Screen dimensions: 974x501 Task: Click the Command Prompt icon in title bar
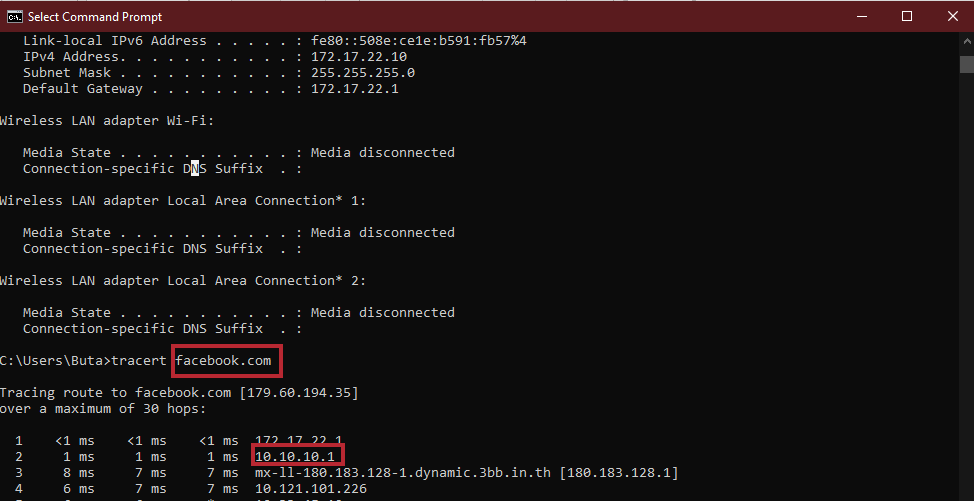coord(15,17)
